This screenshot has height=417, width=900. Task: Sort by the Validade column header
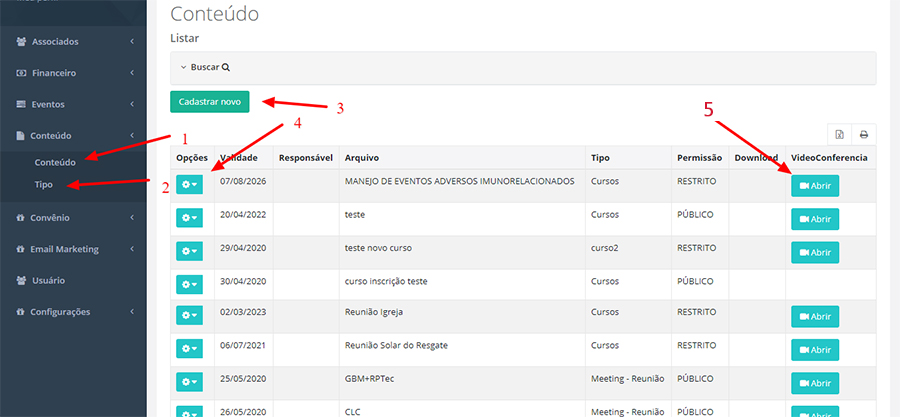pyautogui.click(x=240, y=158)
